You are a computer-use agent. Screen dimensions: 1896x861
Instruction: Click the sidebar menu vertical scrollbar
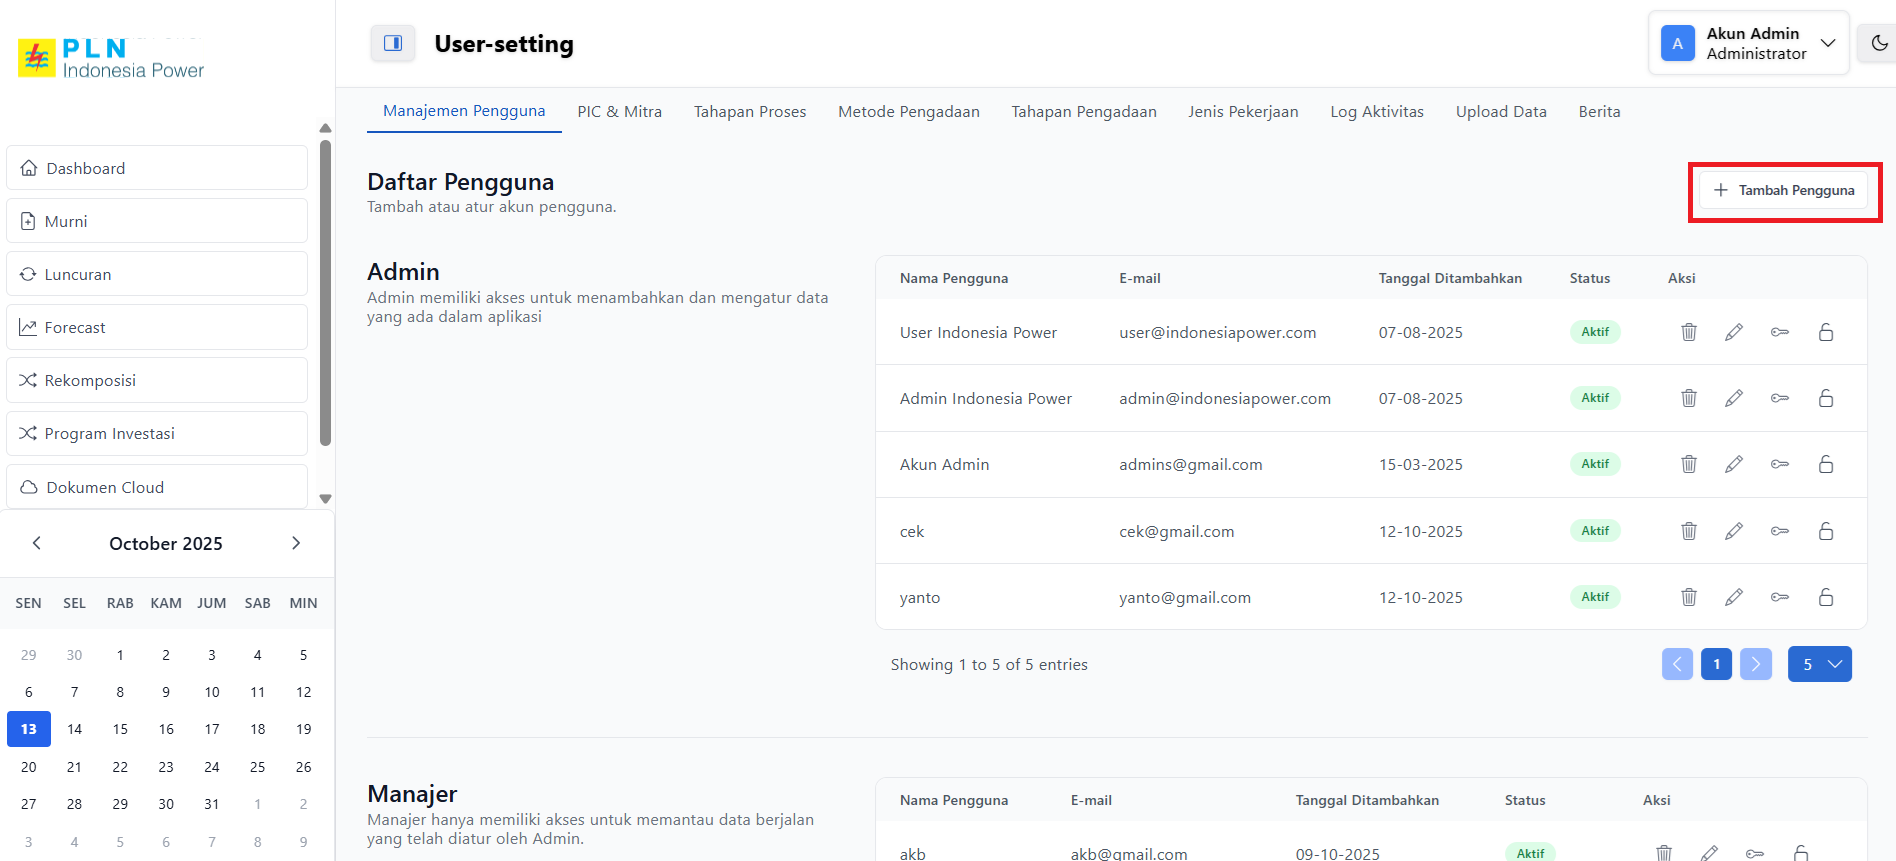point(325,292)
